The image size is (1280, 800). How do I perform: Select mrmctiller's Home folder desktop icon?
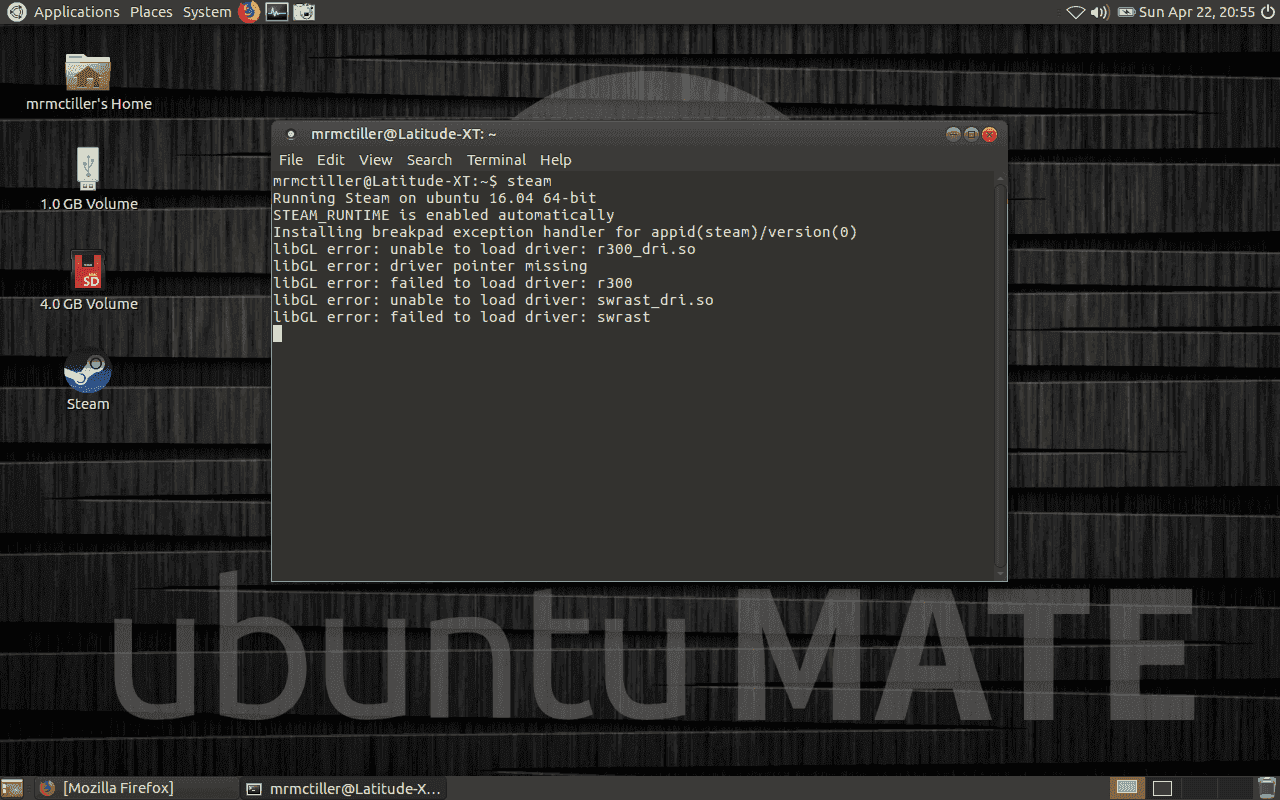pyautogui.click(x=88, y=72)
